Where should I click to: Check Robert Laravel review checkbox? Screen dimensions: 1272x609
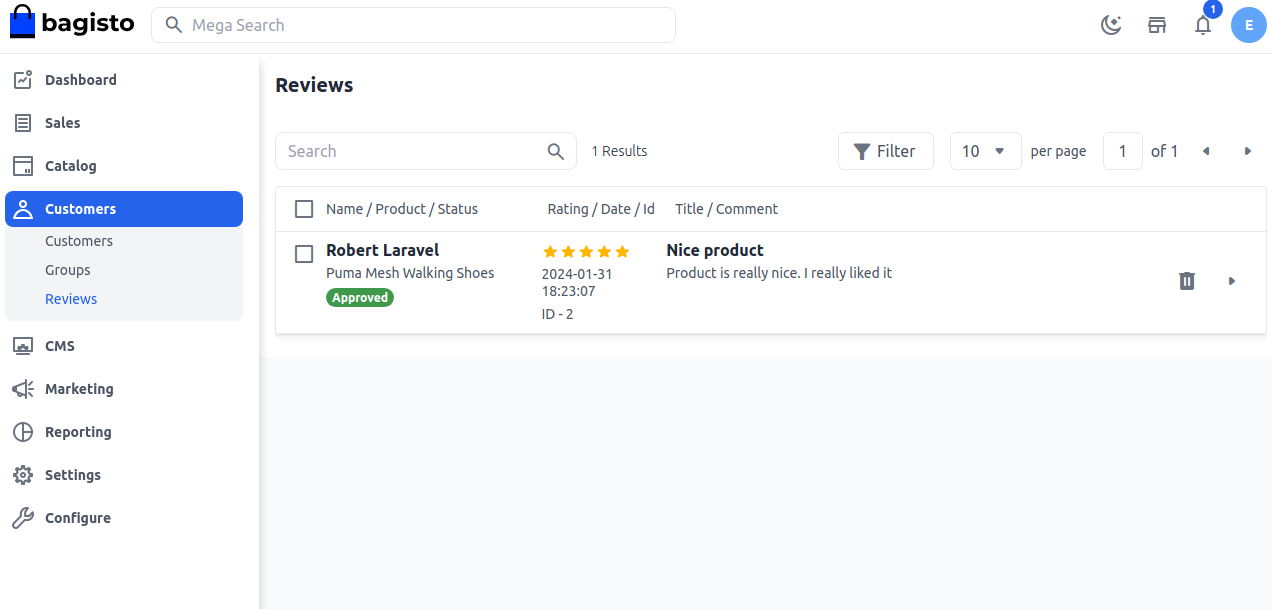pyautogui.click(x=304, y=254)
